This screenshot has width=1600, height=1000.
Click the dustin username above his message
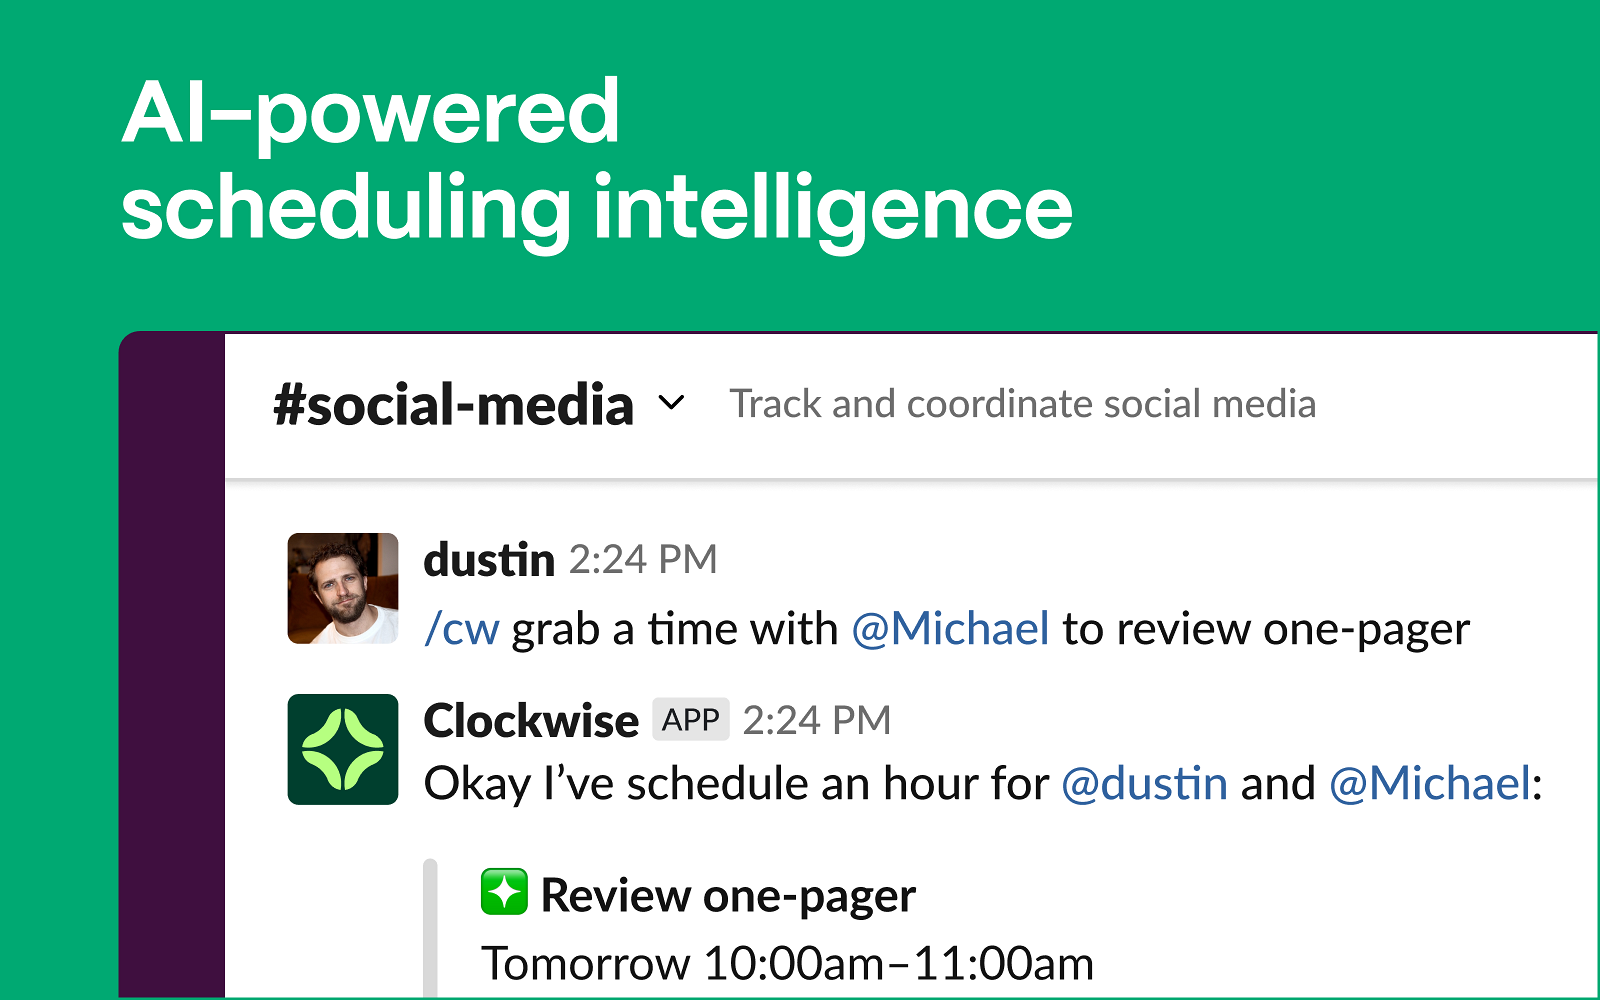(489, 560)
